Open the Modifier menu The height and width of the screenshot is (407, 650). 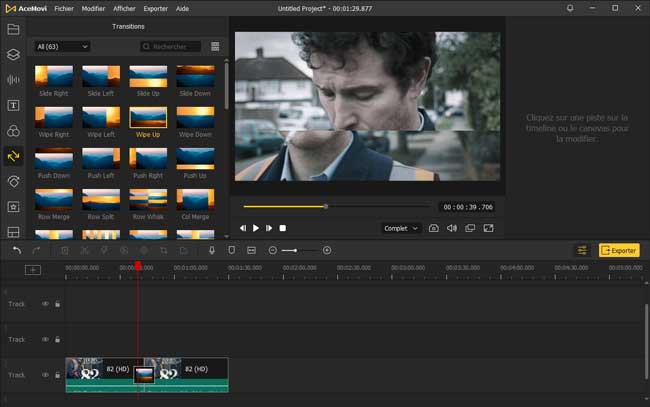point(93,8)
